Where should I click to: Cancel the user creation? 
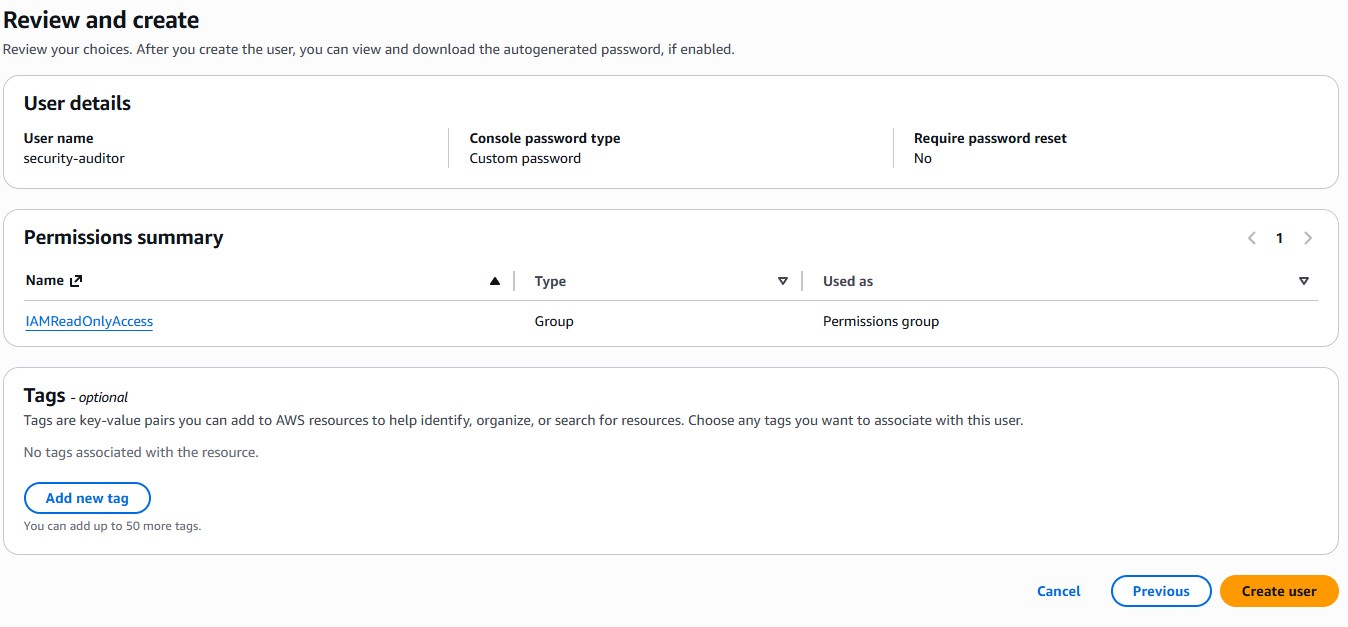coord(1058,591)
